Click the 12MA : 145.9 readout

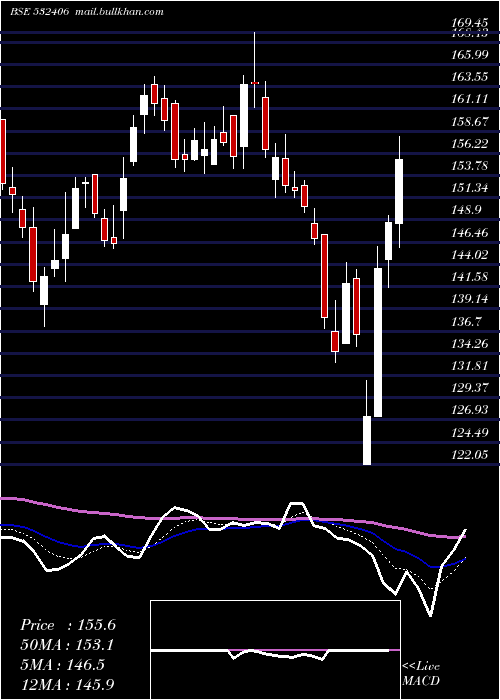pos(67,684)
